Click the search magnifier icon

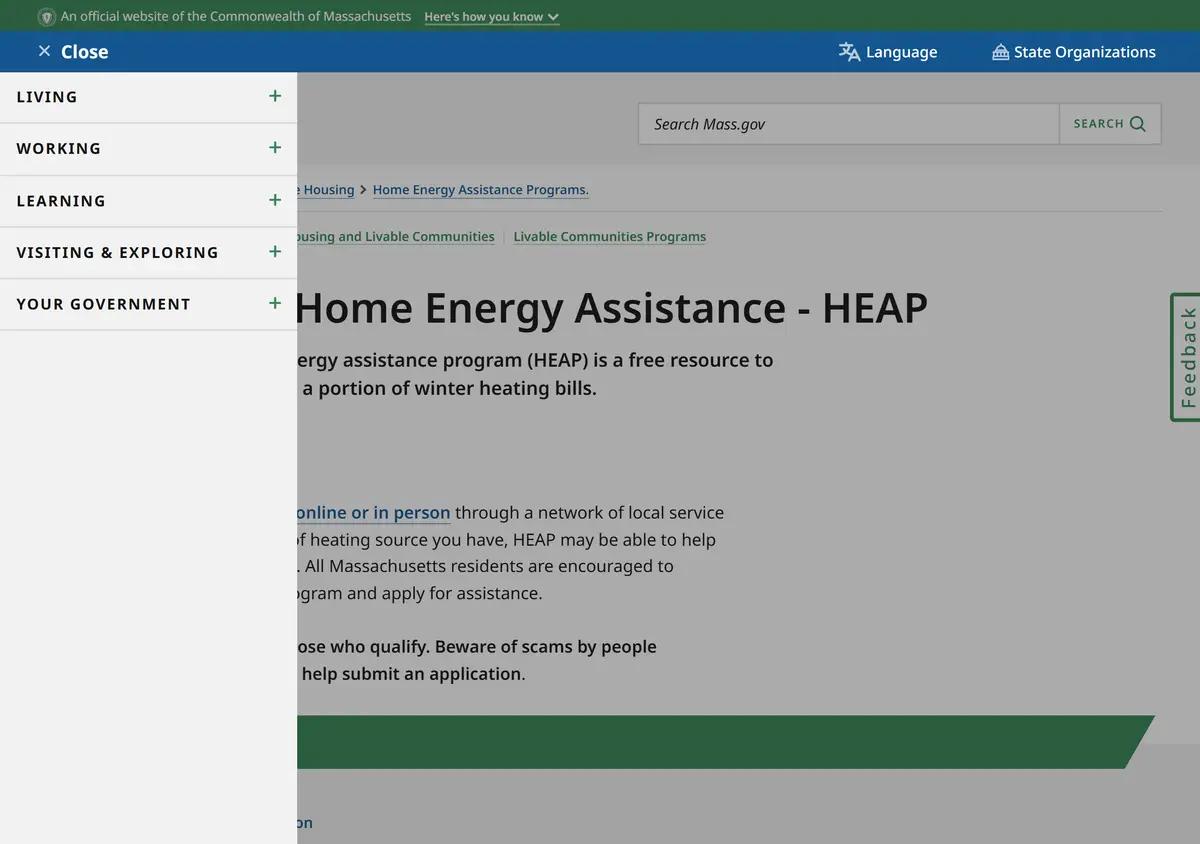(1138, 124)
